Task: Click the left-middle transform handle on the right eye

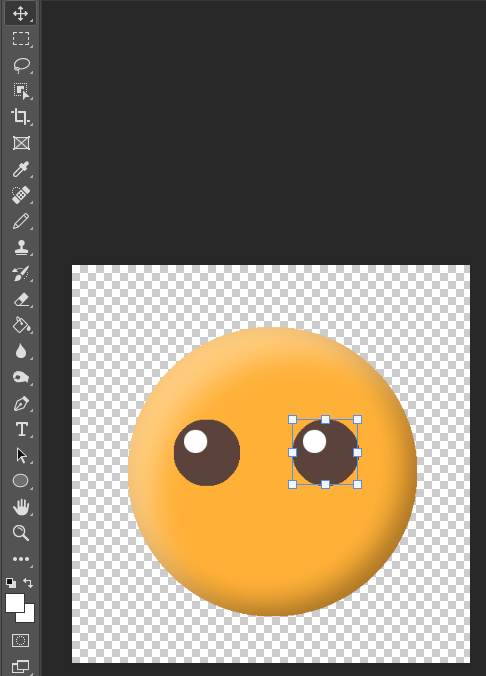Action: coord(292,452)
